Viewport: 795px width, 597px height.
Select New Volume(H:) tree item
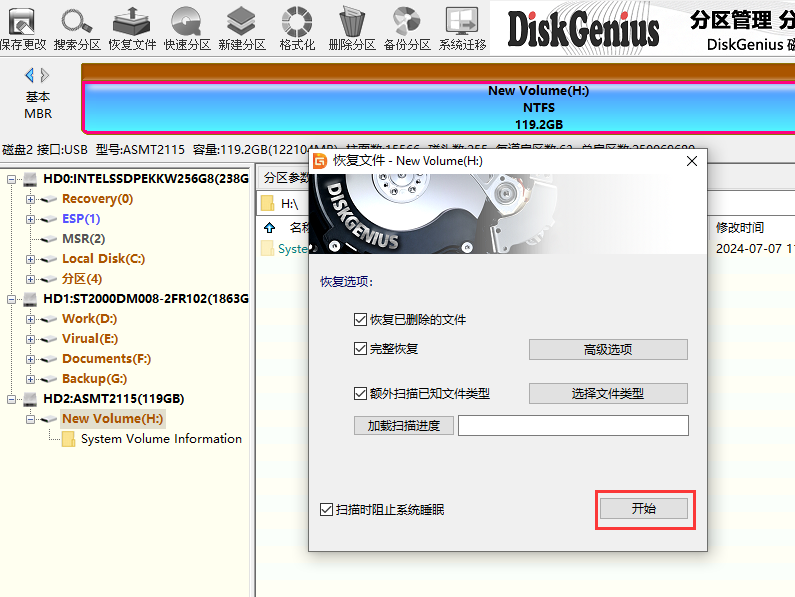[x=113, y=419]
